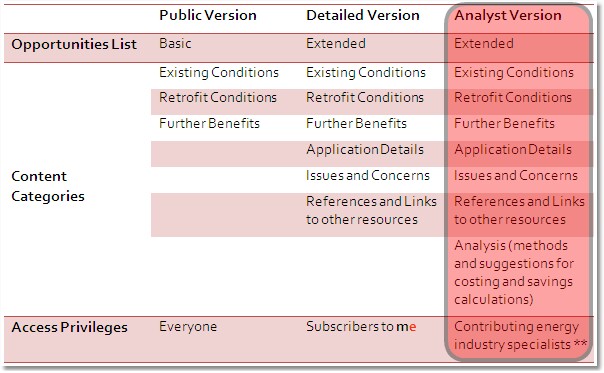Click Further Benefits in Analyst Version column
The height and width of the screenshot is (373, 604).
point(504,124)
